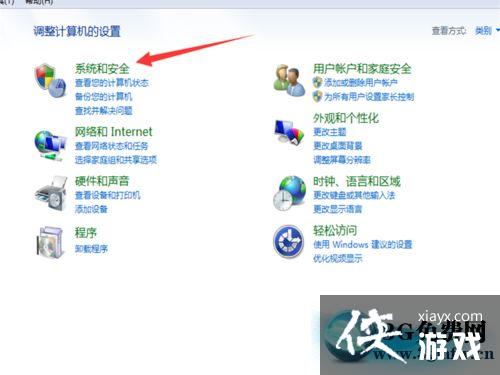
Task: Click 调整屏幕分辨率 link
Action: click(342, 160)
